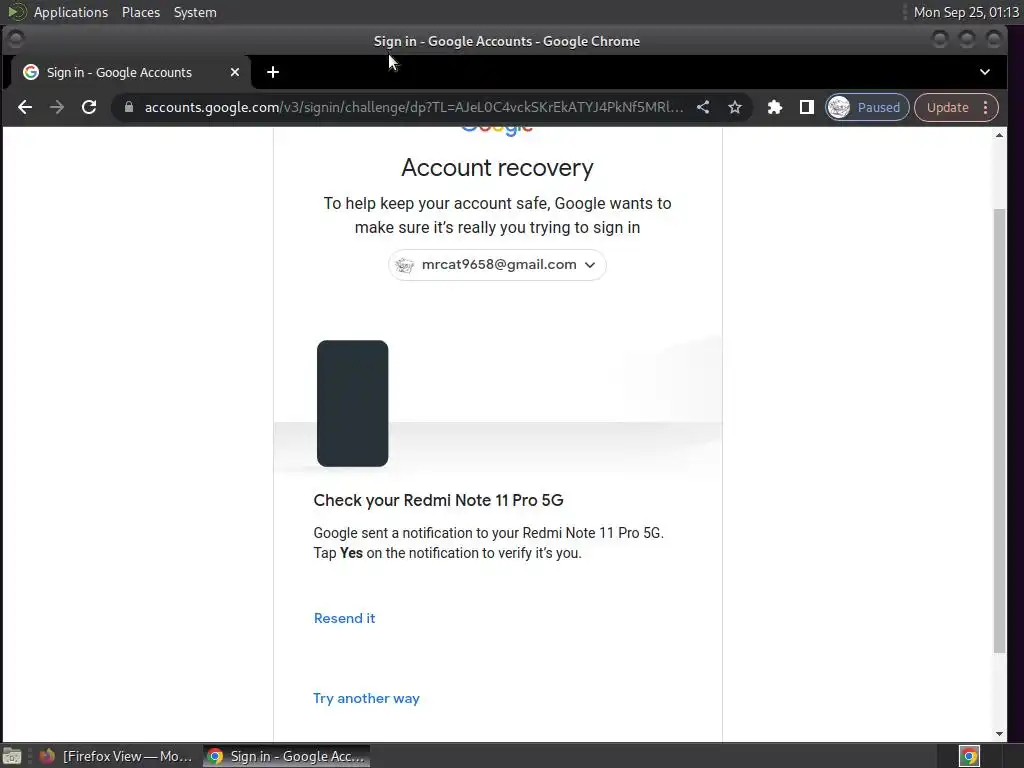
Task: Switch to Firefox View taskbar window
Action: [116, 756]
